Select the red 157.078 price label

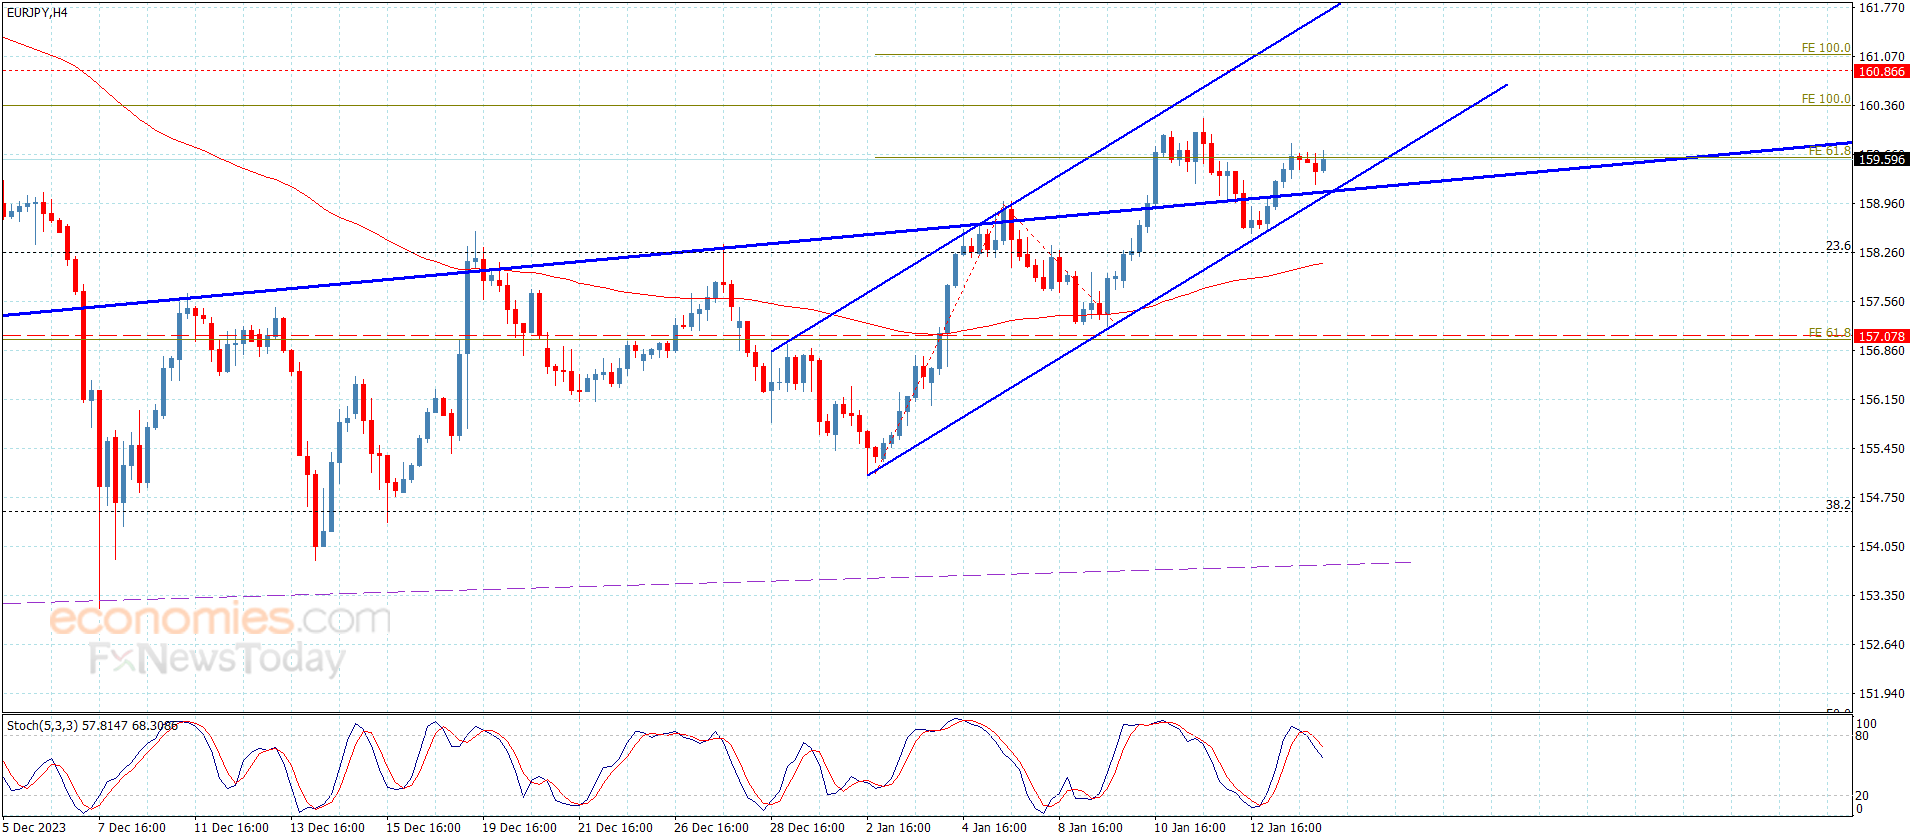click(1881, 337)
